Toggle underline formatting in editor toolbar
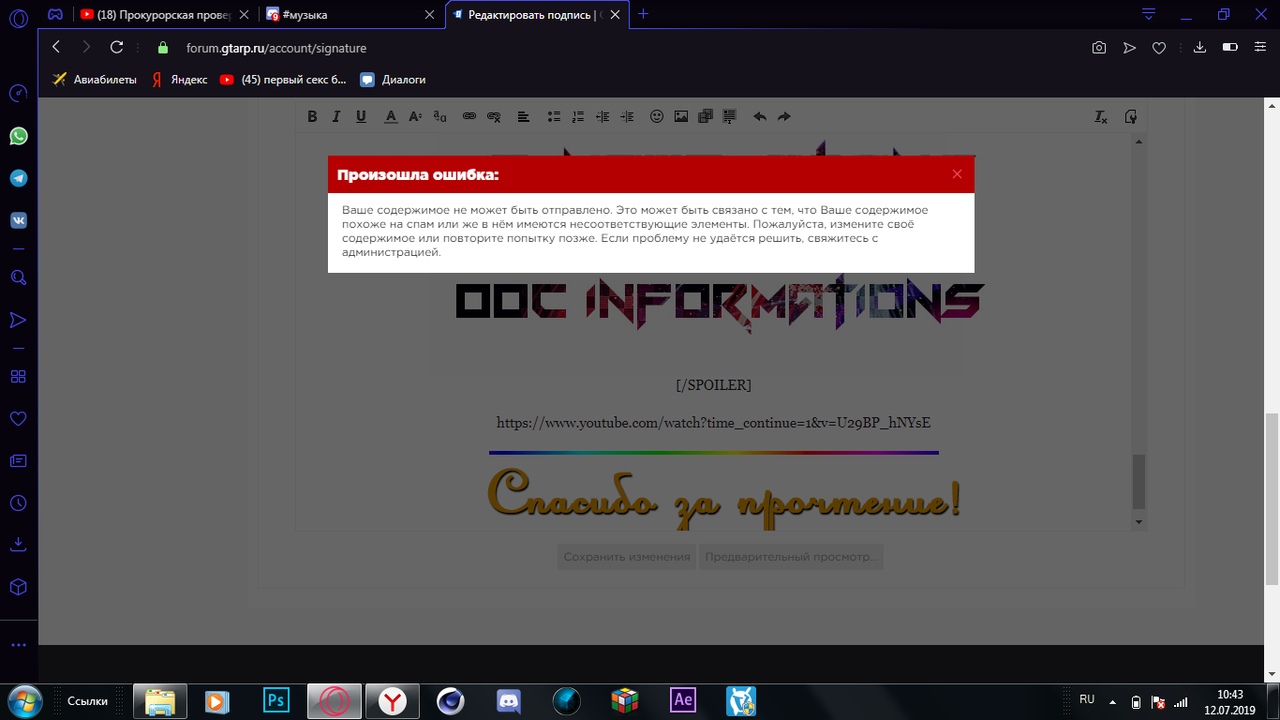 [361, 117]
